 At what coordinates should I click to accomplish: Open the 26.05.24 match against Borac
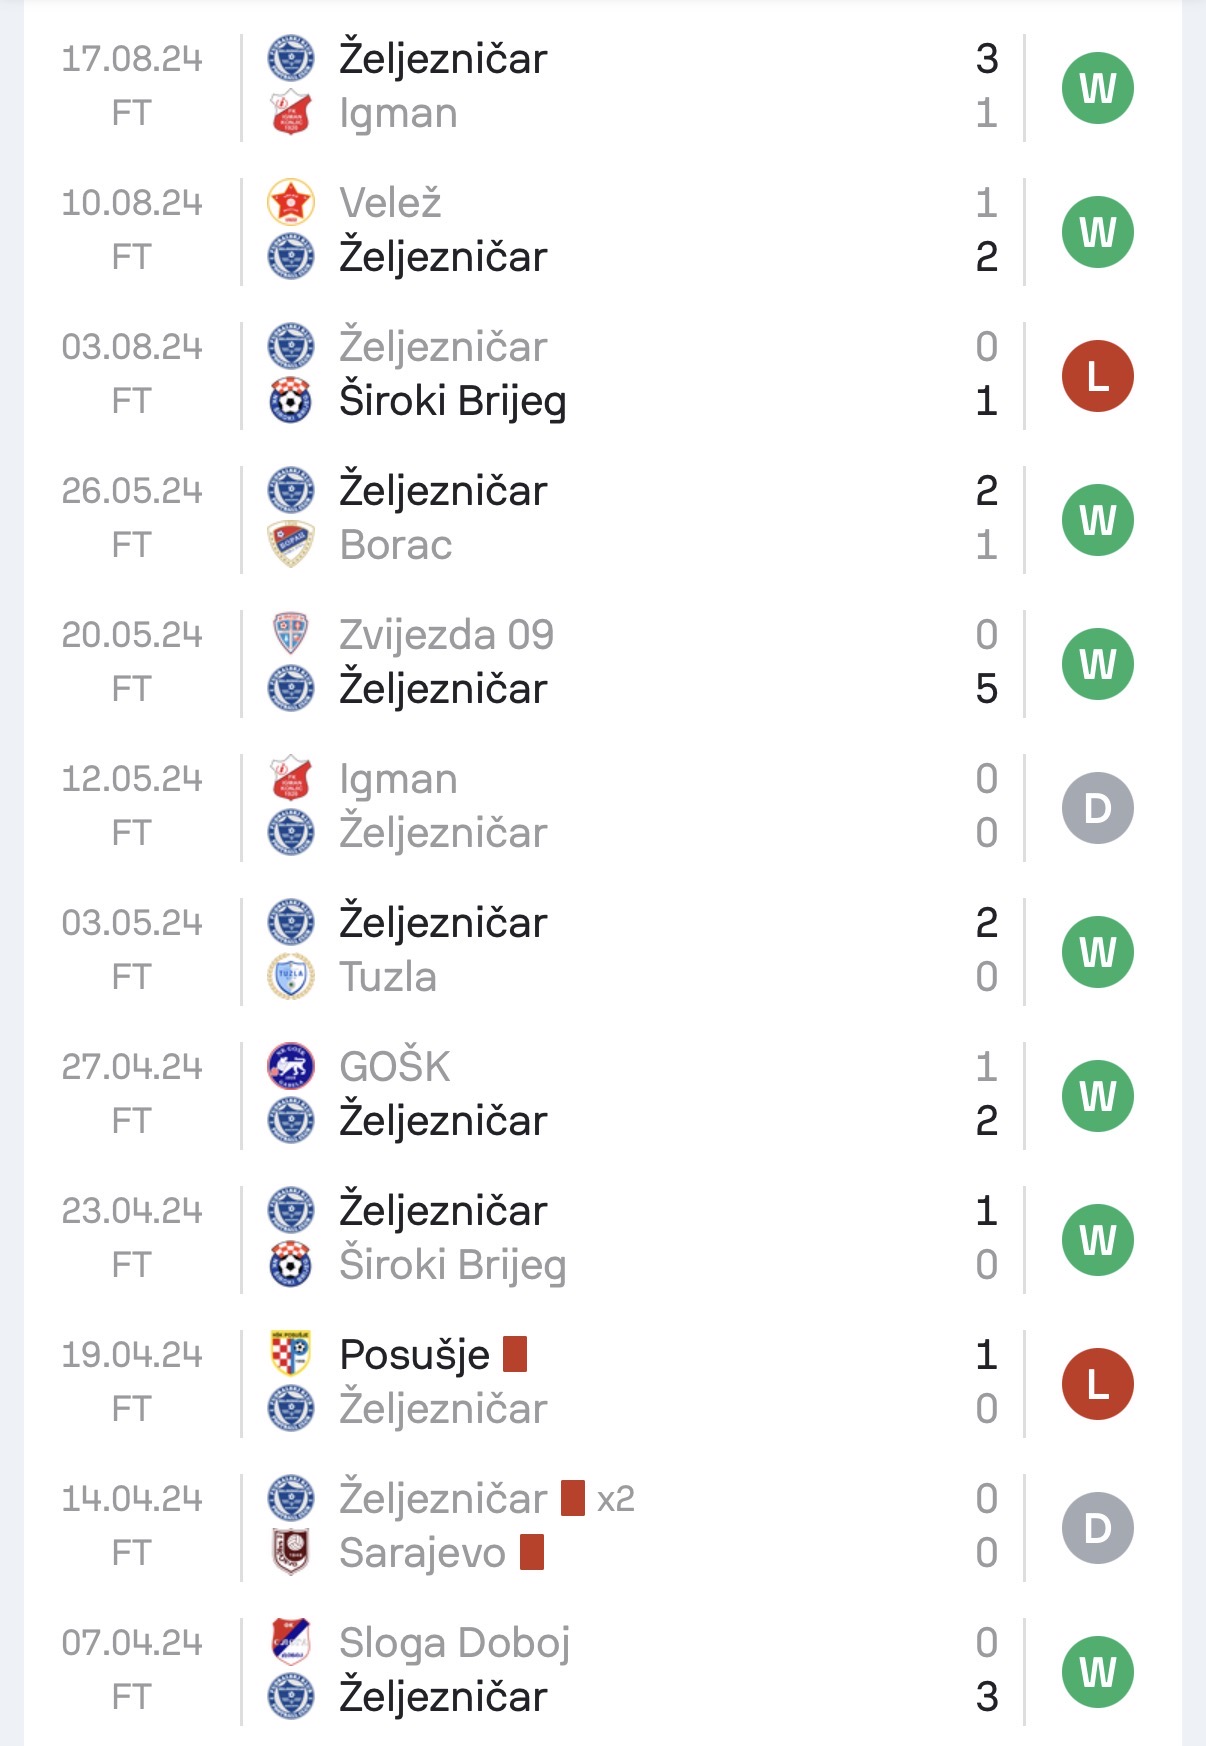point(602,518)
